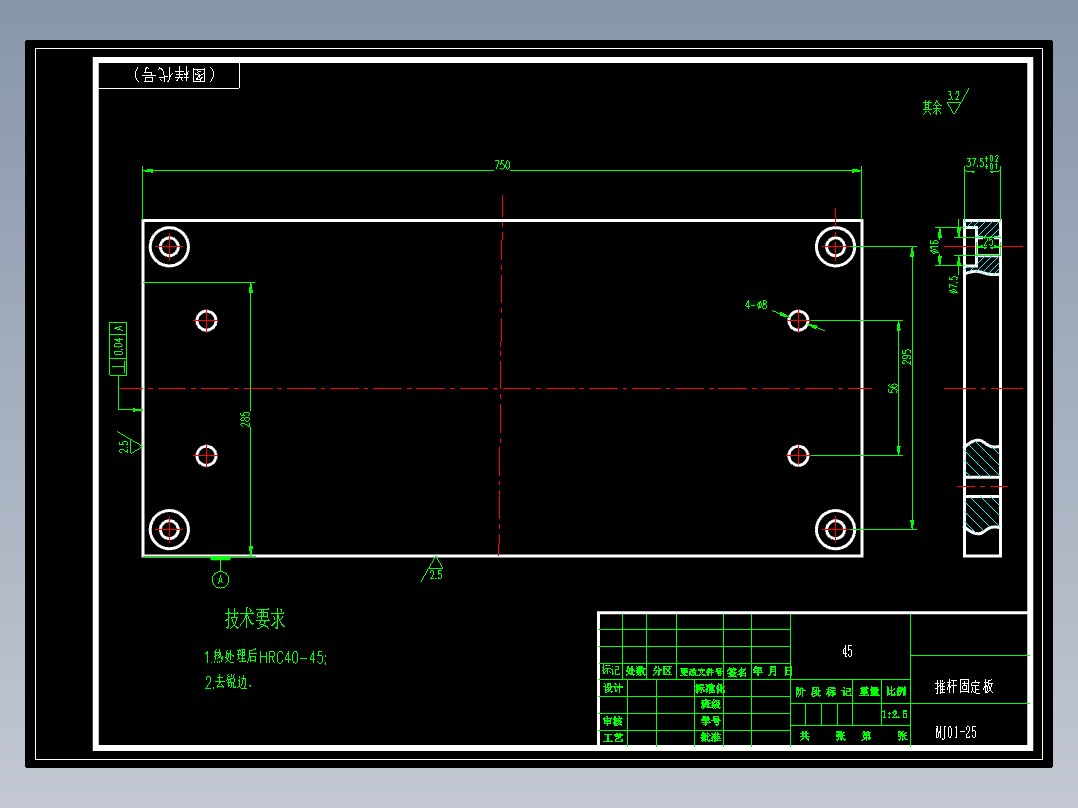Click the part name 推杆固定板

964,686
